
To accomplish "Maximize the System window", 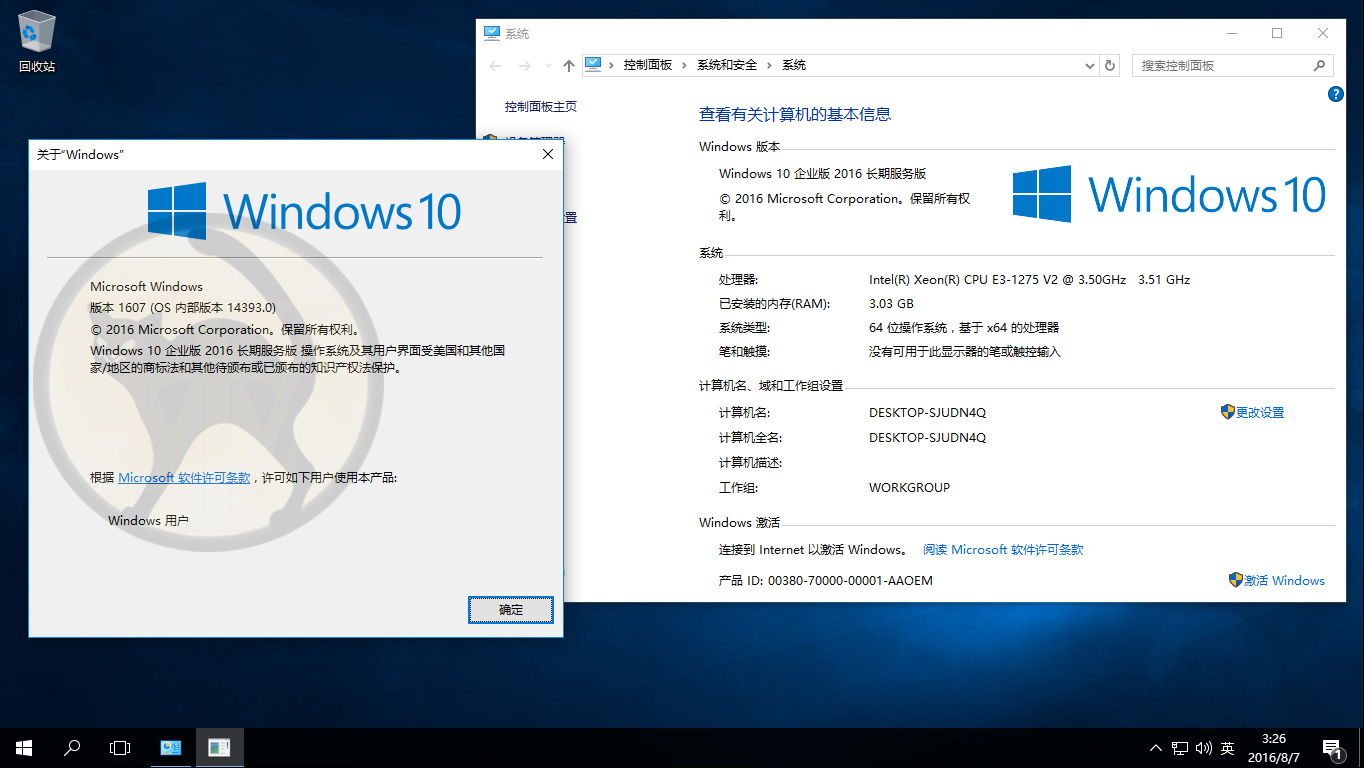I will pyautogui.click(x=1277, y=33).
